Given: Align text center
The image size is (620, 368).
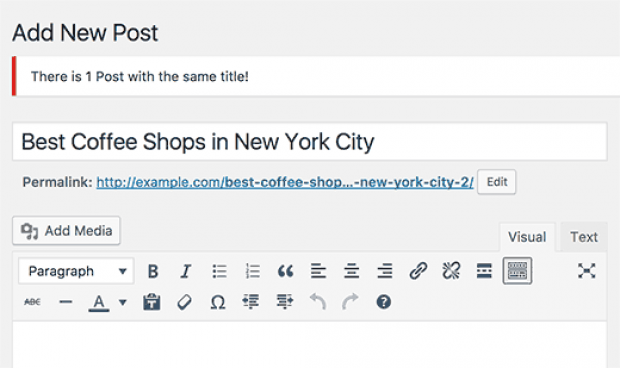Looking at the screenshot, I should point(352,271).
